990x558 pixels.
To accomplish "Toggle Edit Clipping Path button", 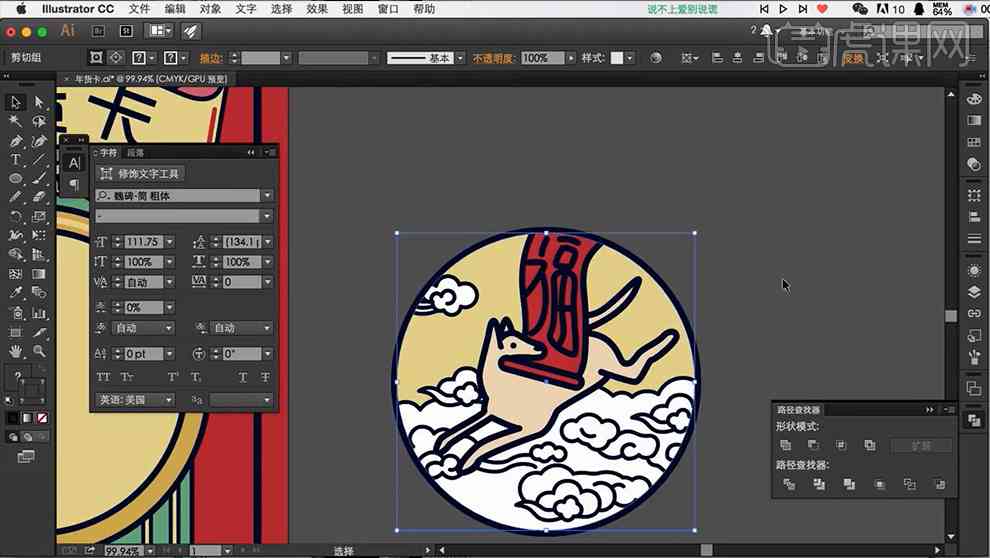I will pyautogui.click(x=96, y=57).
